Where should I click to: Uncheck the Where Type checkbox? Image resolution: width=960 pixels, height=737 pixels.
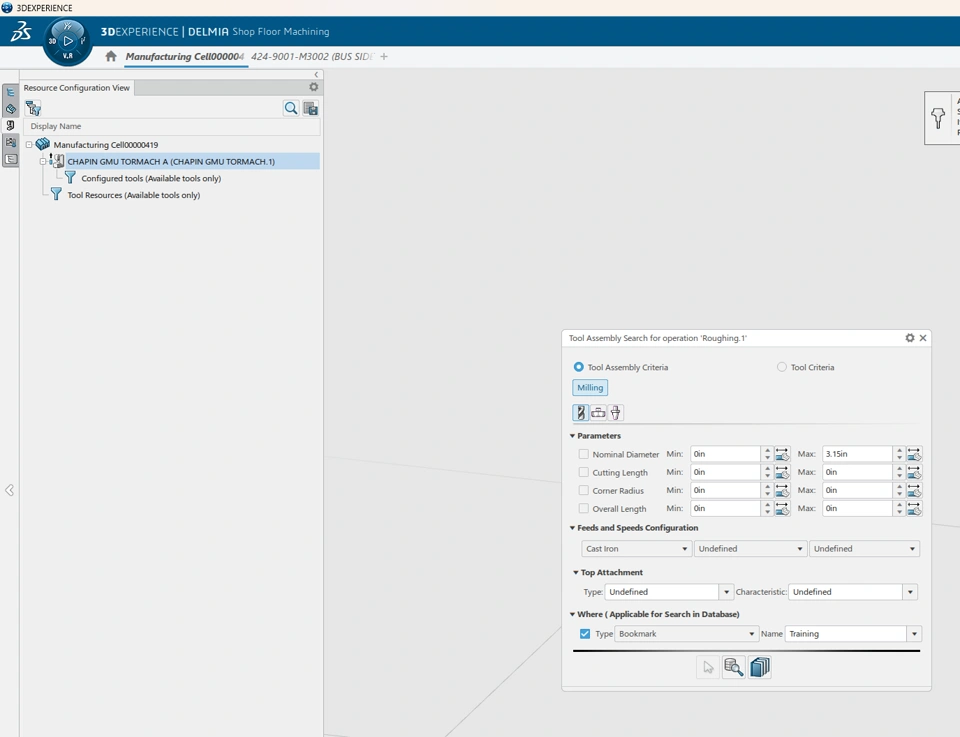585,634
